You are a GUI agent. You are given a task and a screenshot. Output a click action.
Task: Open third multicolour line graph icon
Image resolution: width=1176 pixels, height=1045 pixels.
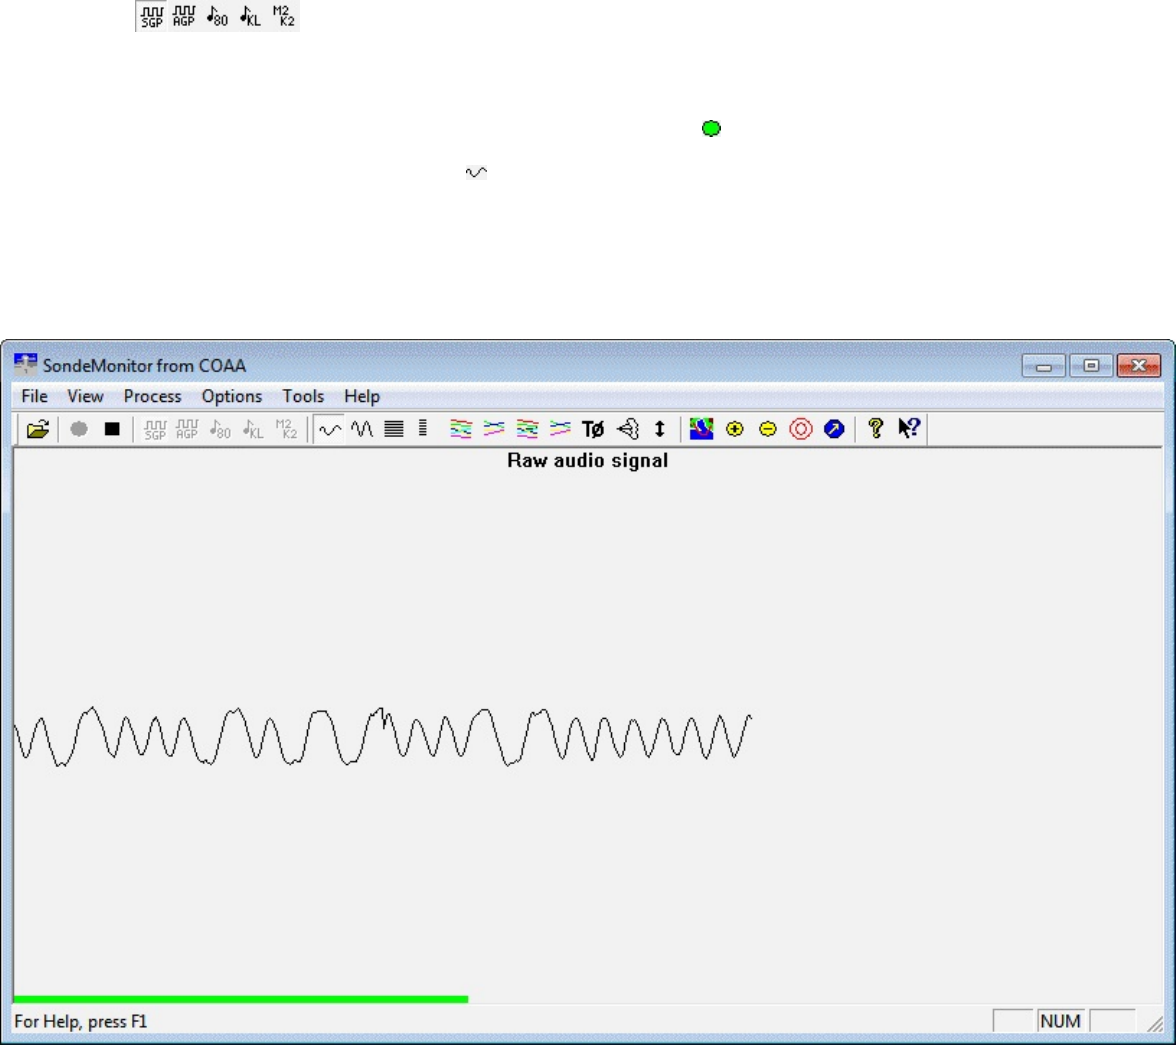click(x=527, y=429)
